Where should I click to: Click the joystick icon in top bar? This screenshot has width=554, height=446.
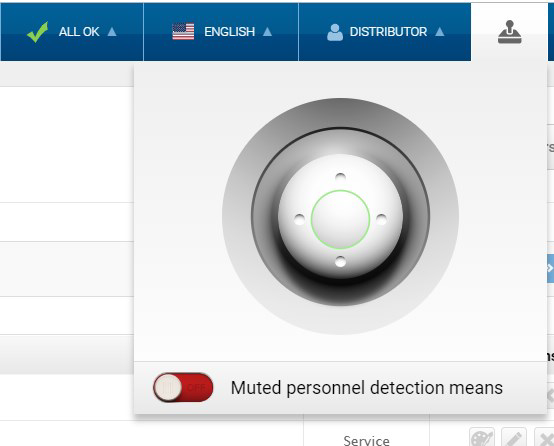click(509, 32)
